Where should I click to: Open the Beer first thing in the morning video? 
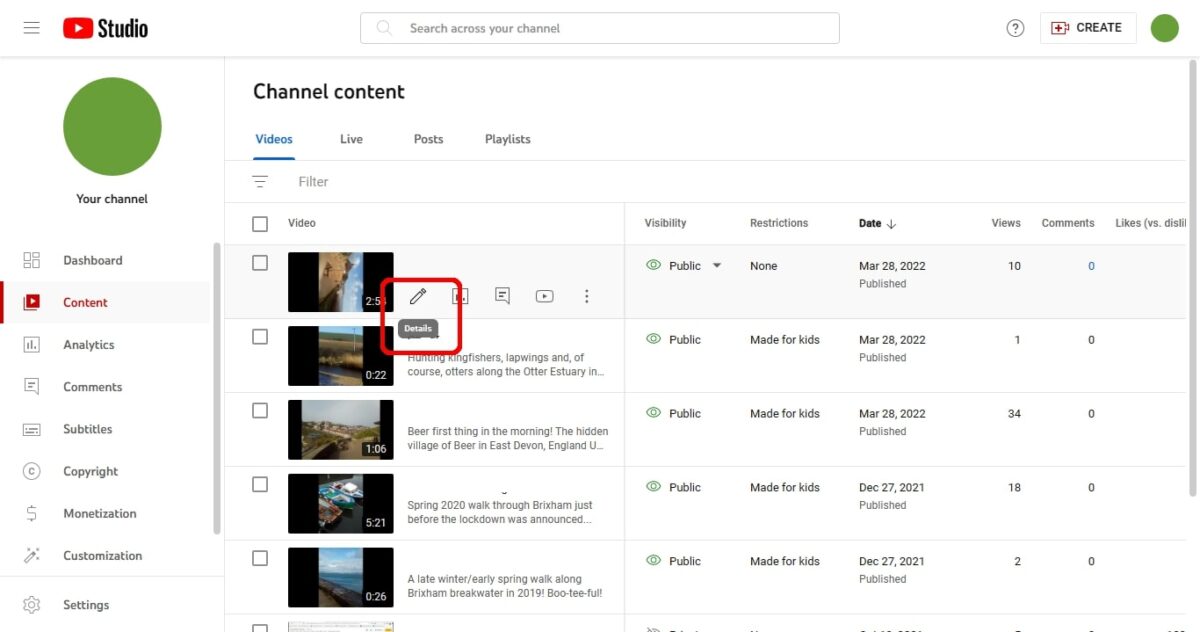(508, 438)
